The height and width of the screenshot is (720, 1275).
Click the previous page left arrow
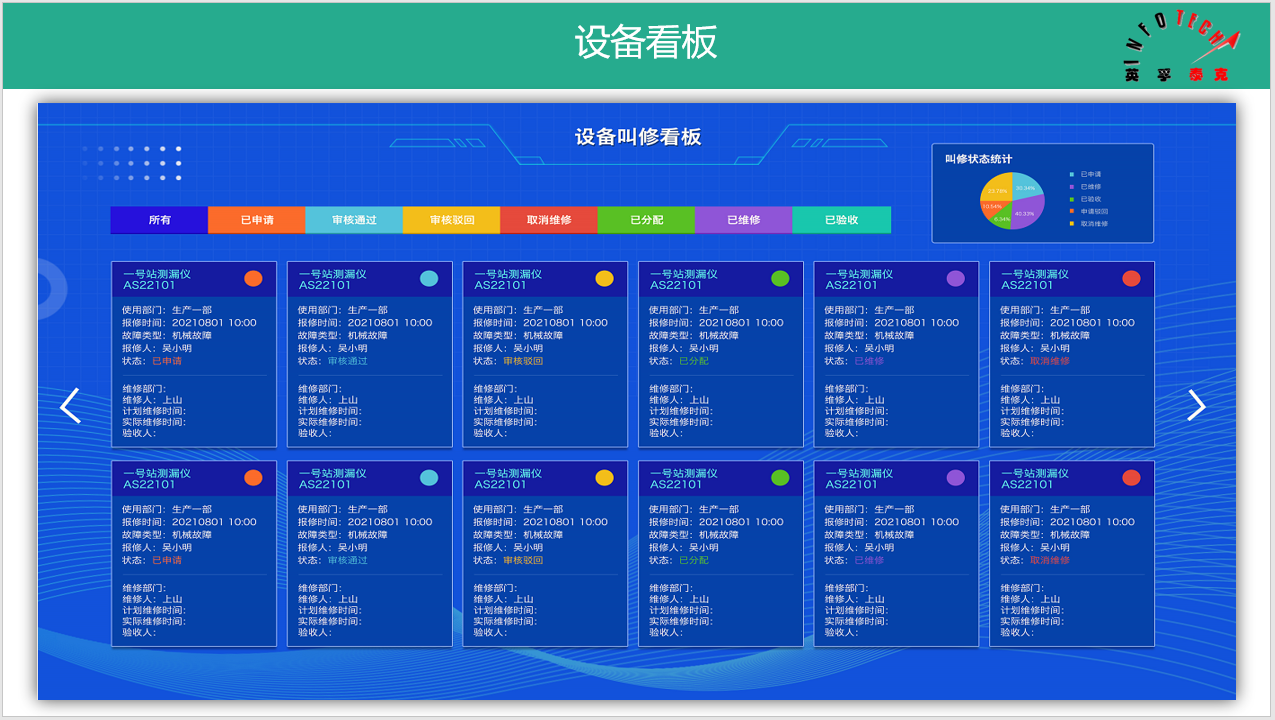click(70, 406)
